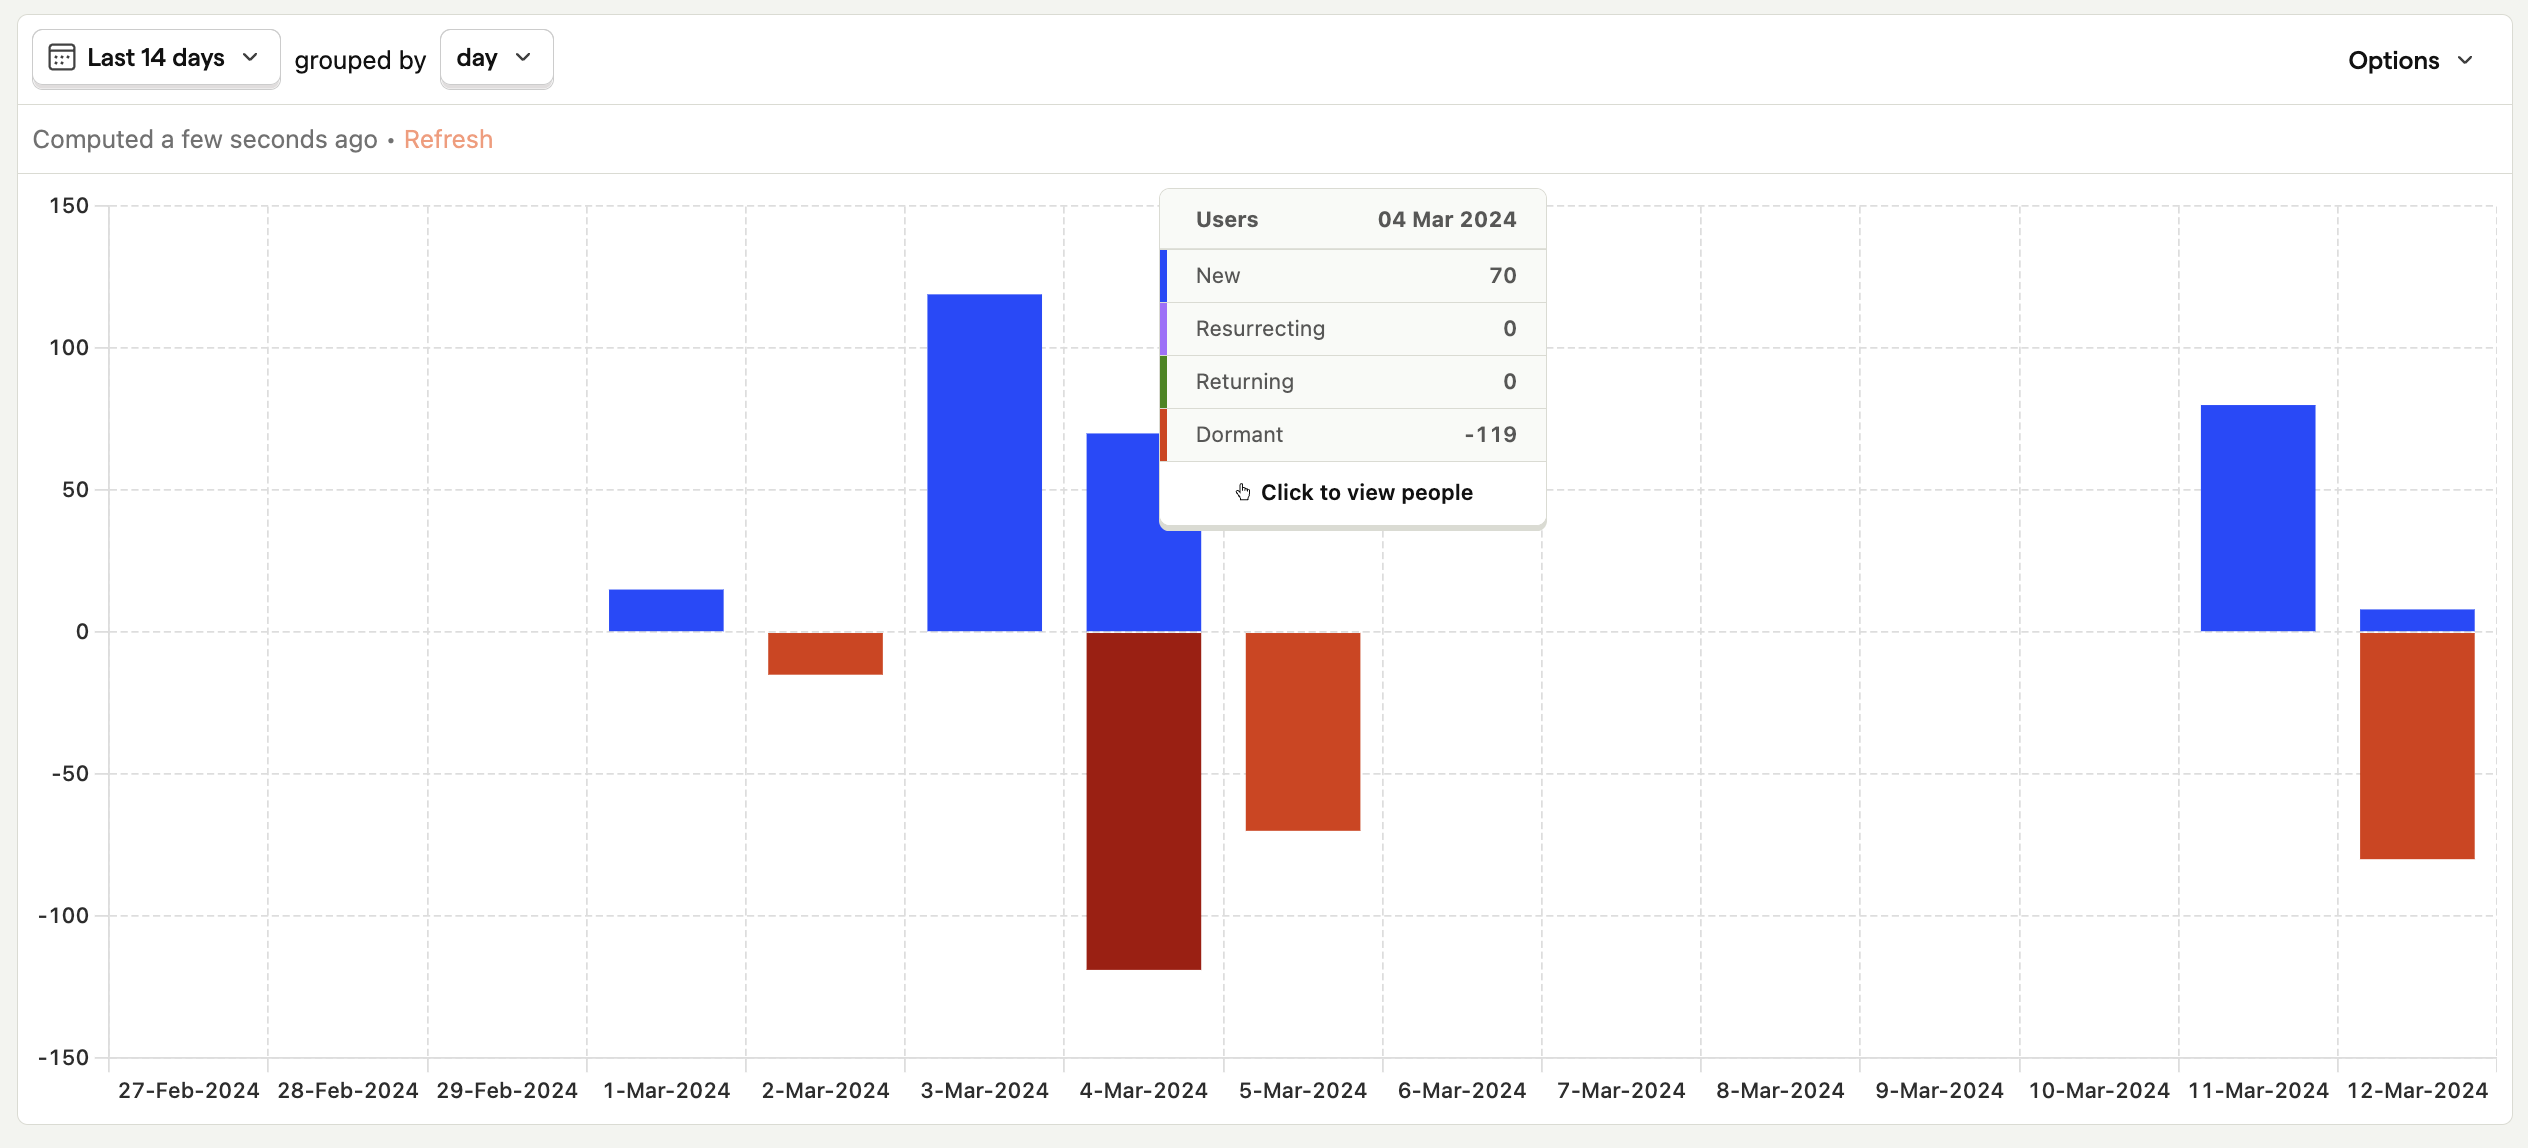Open the Last 14 days dropdown
This screenshot has width=2528, height=1148.
tap(156, 58)
